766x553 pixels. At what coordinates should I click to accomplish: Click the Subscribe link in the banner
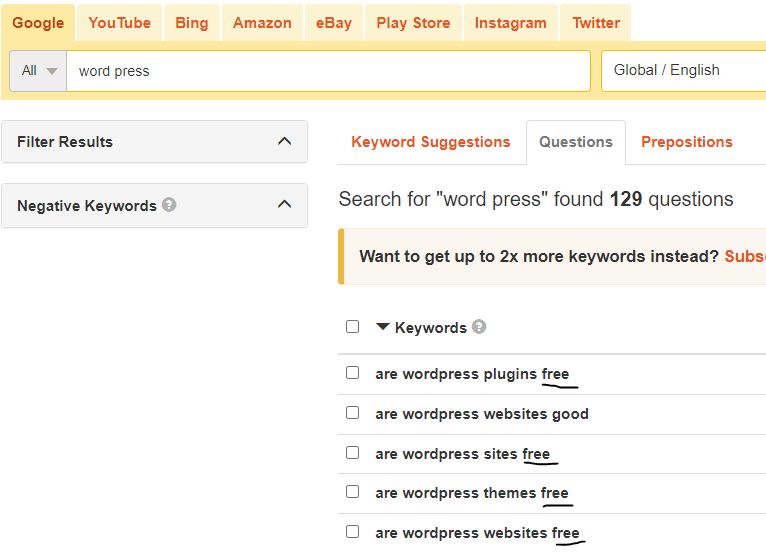745,256
